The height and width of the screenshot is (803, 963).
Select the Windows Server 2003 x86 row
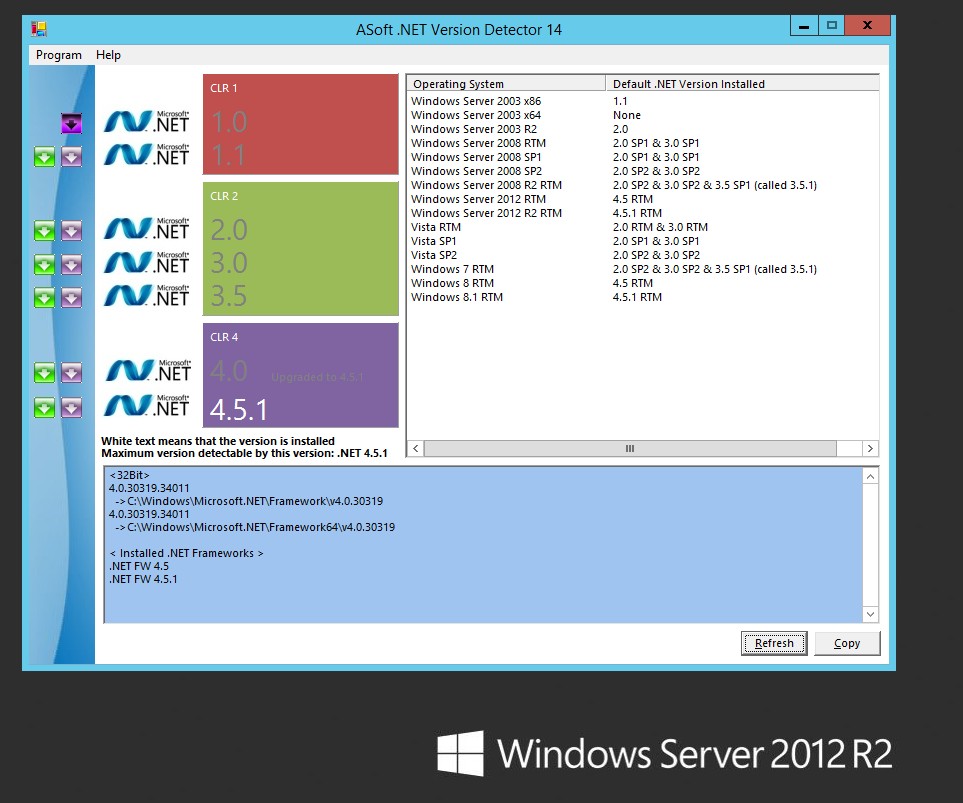coord(643,101)
